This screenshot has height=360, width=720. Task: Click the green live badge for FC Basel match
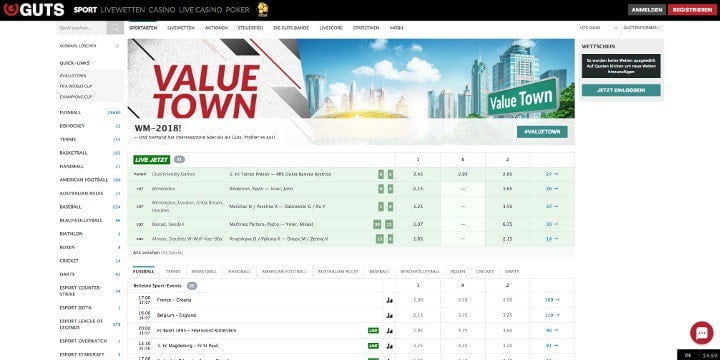coord(373,331)
